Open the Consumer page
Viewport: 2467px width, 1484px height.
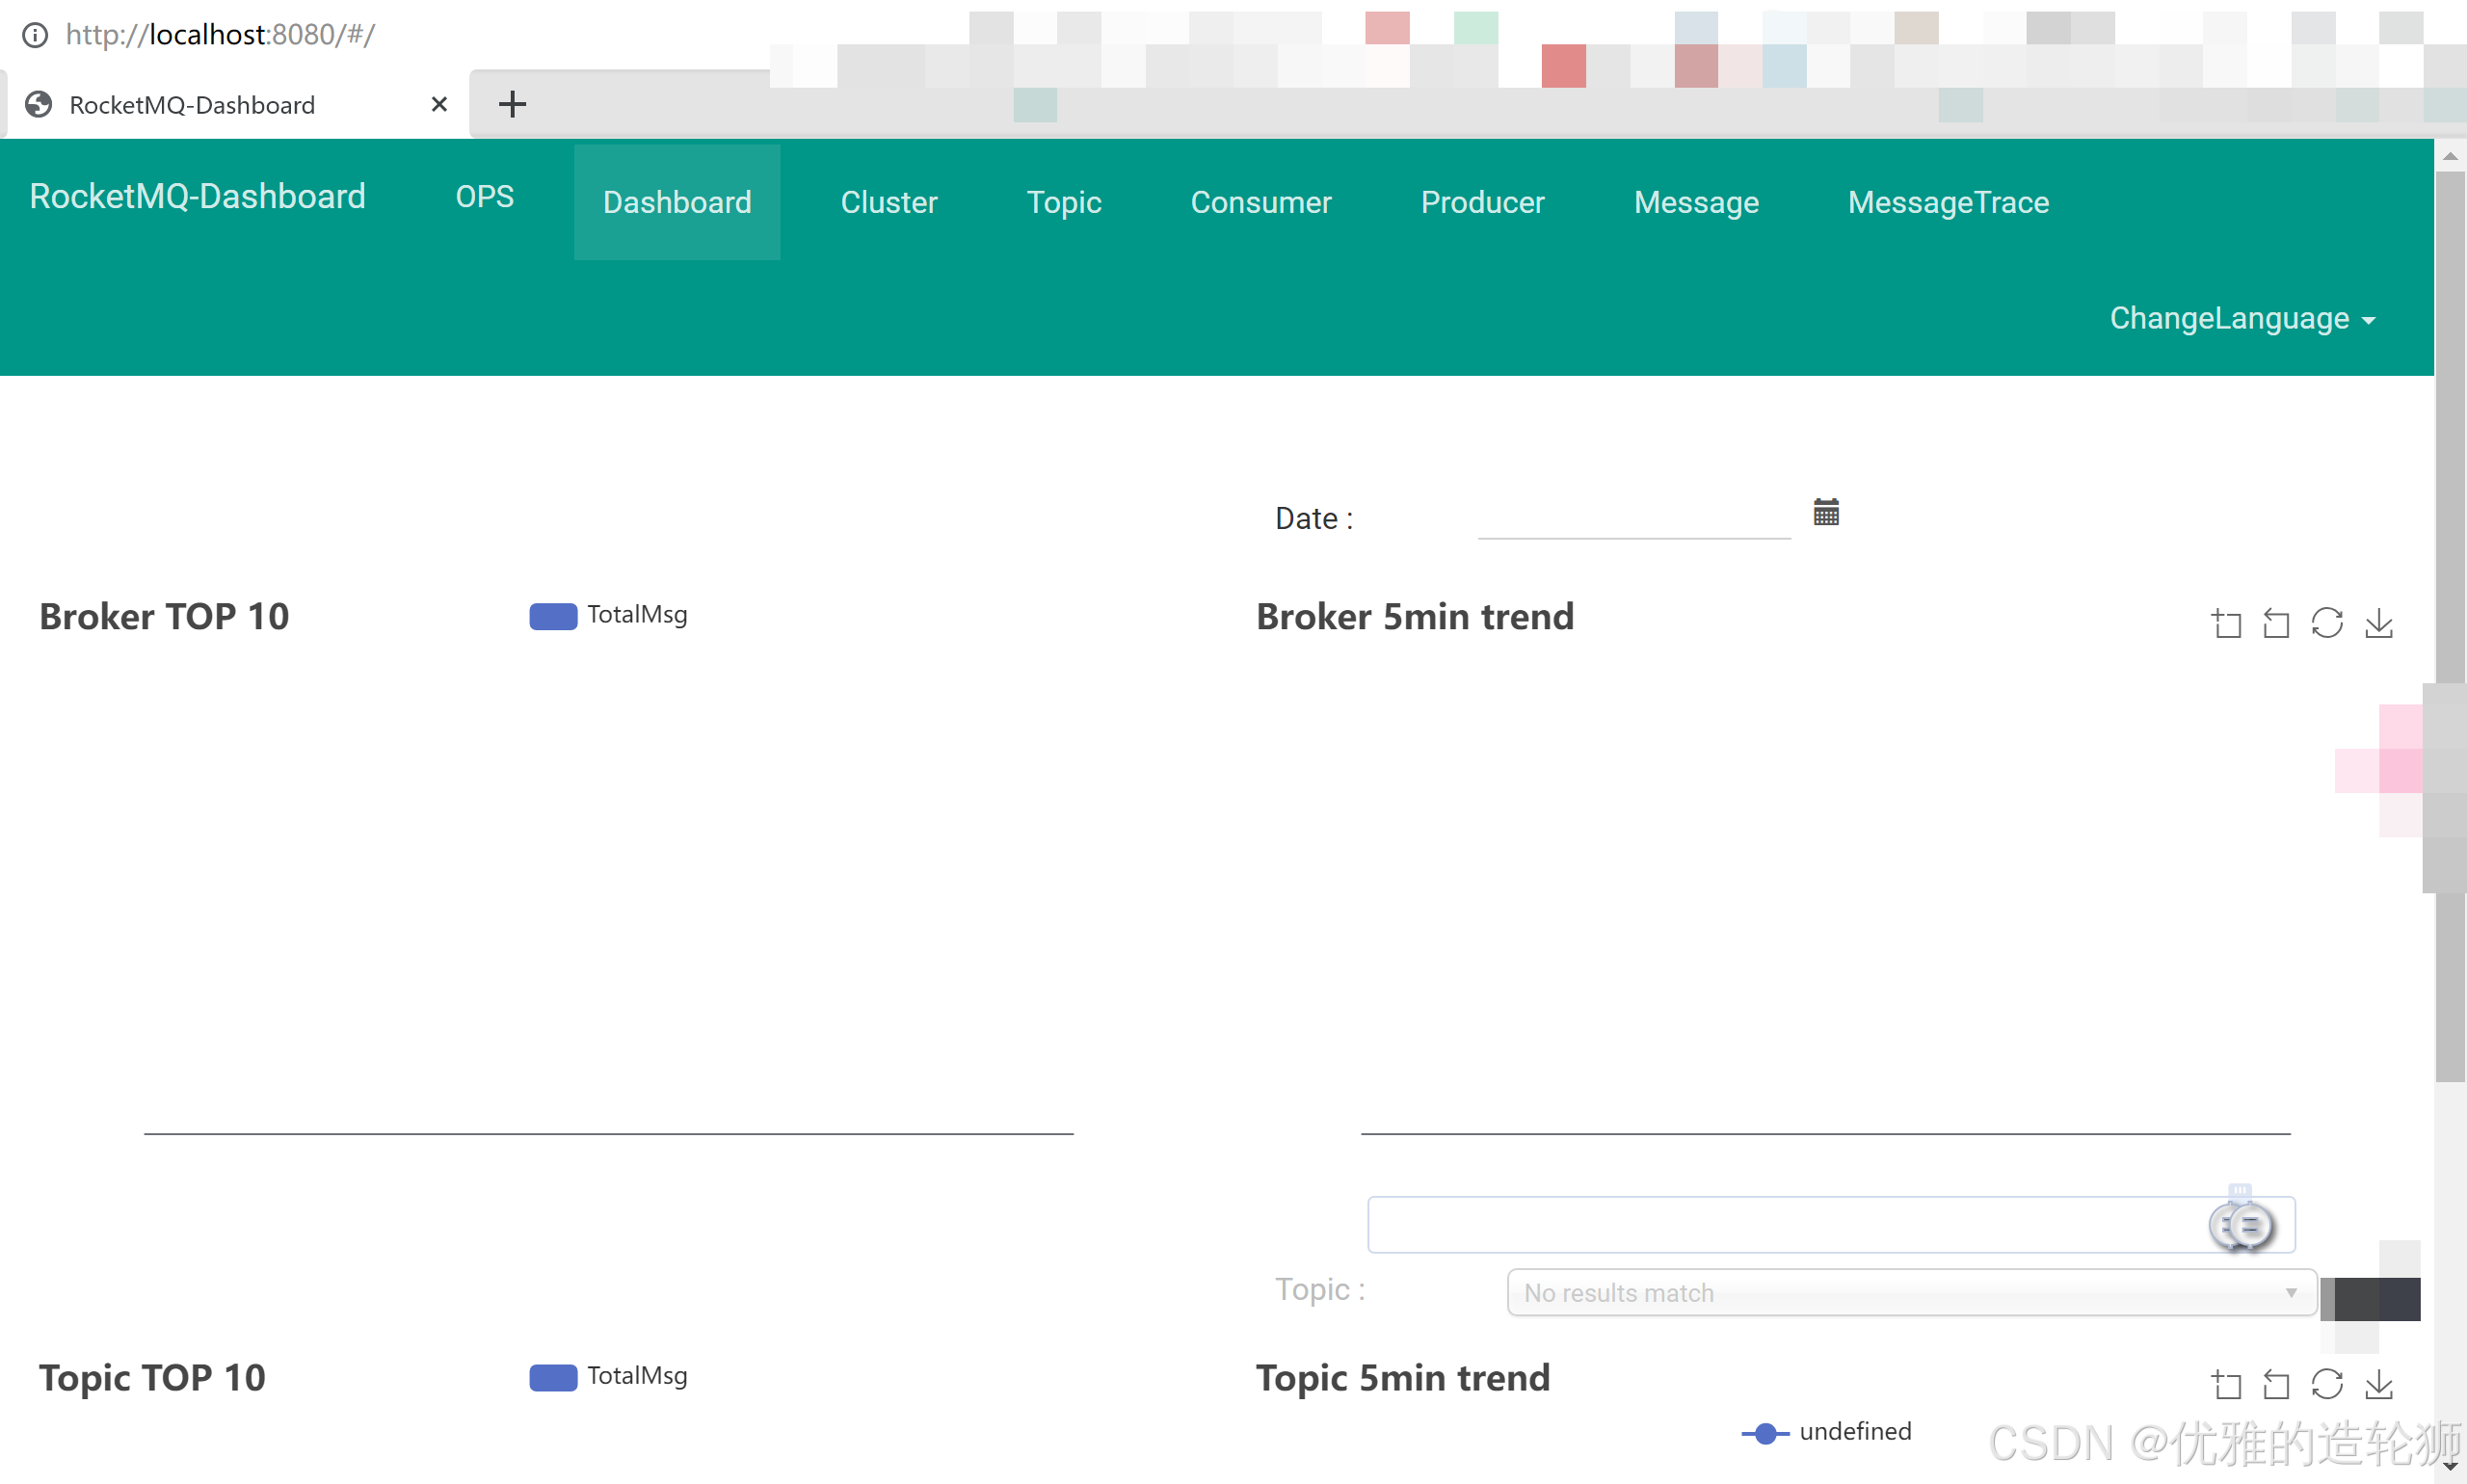coord(1261,202)
